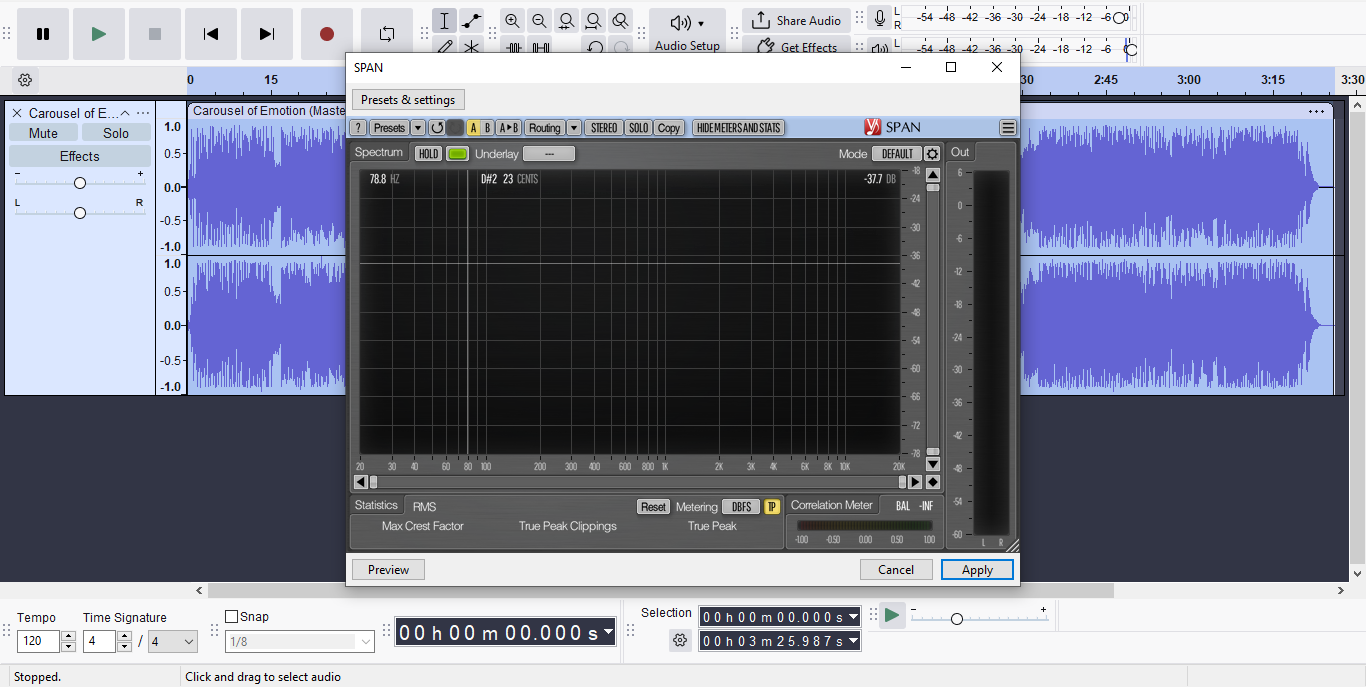The height and width of the screenshot is (687, 1366).
Task: Open the Underlay selector in SPAN
Action: [549, 154]
